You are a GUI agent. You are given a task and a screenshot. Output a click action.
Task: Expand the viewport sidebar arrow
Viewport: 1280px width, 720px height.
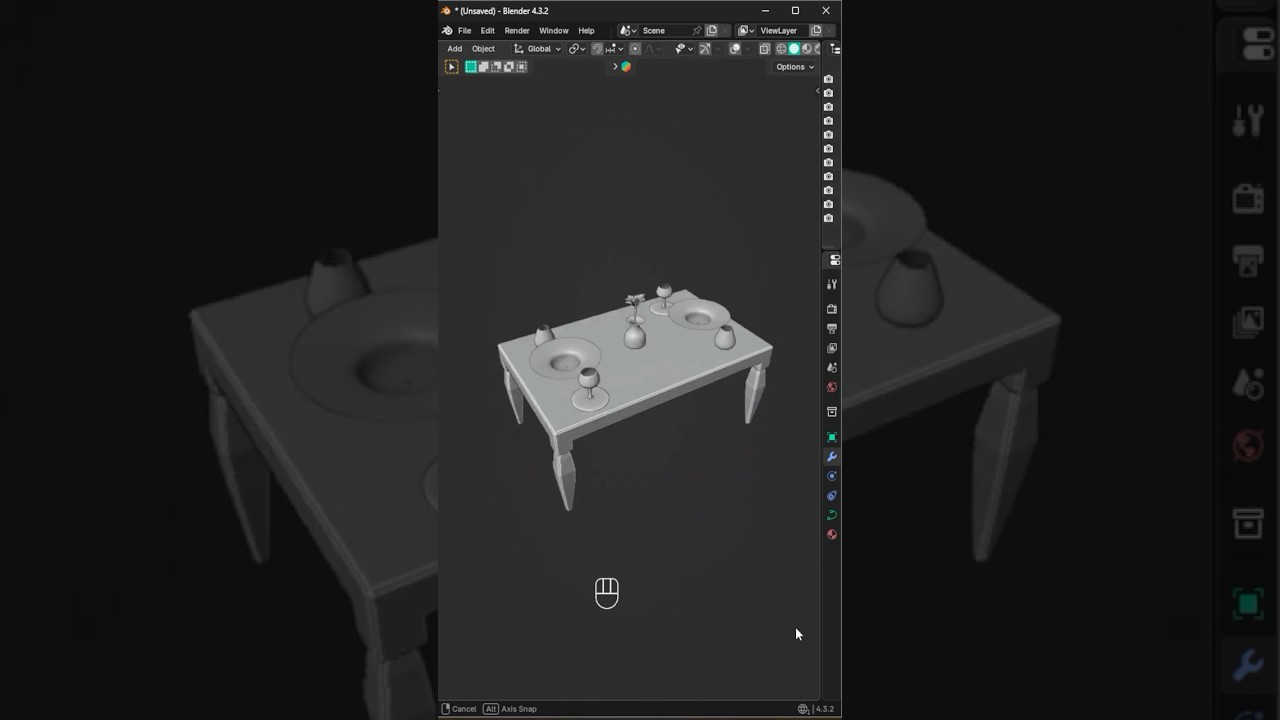(817, 91)
